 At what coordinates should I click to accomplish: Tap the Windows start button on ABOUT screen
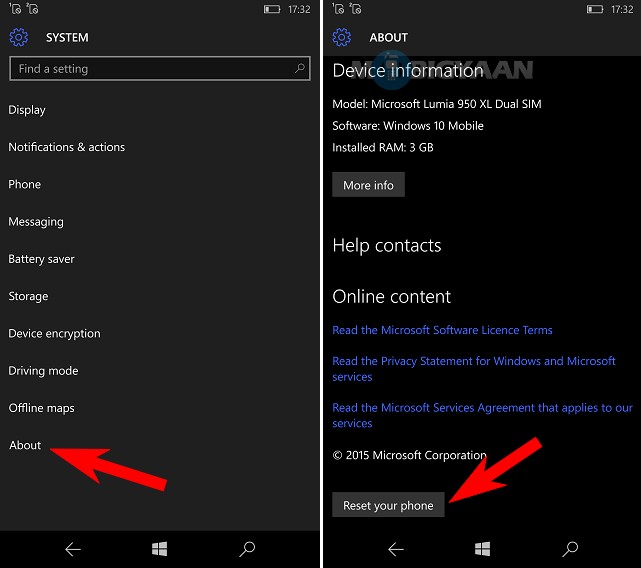[482, 549]
